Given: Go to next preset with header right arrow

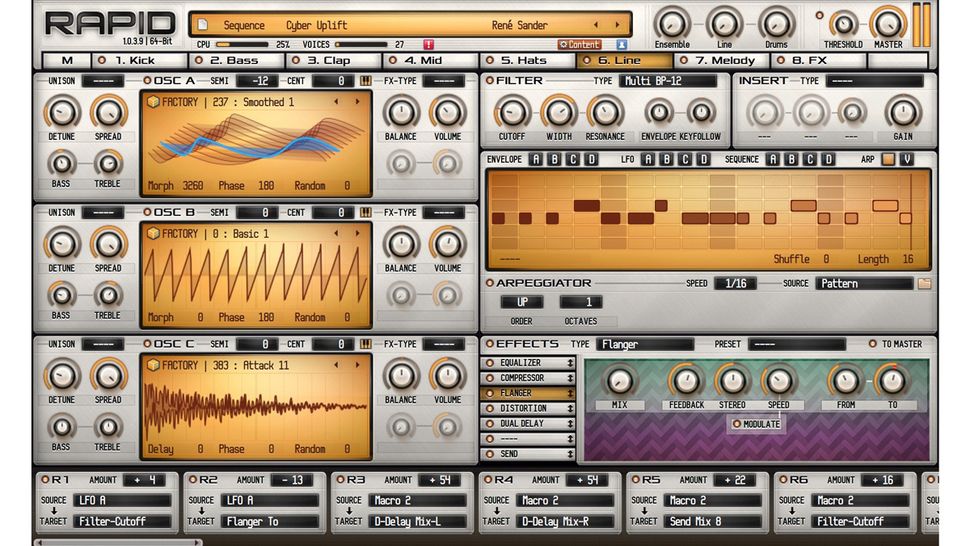Looking at the screenshot, I should click(x=617, y=25).
